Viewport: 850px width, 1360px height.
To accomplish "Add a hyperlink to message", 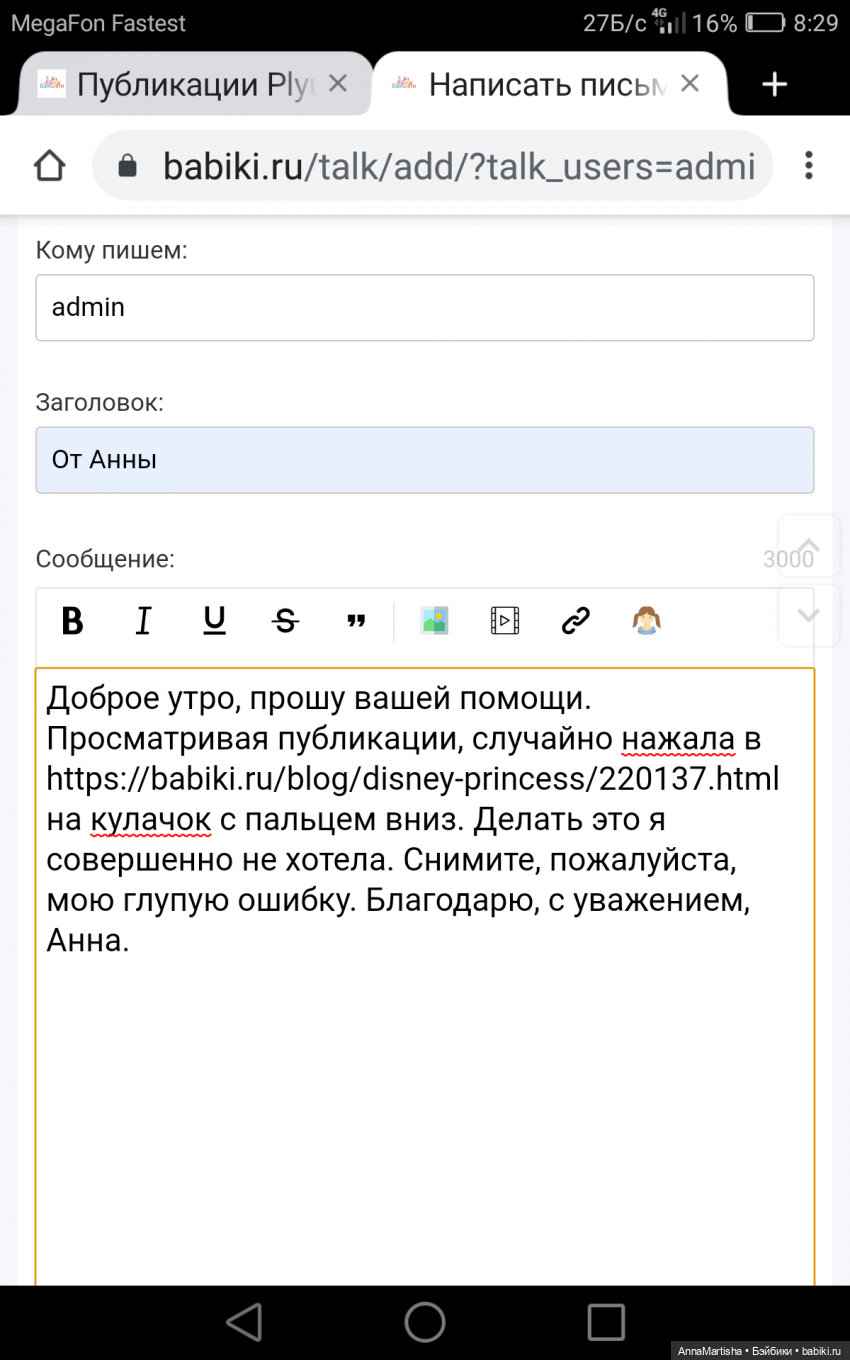I will point(576,621).
